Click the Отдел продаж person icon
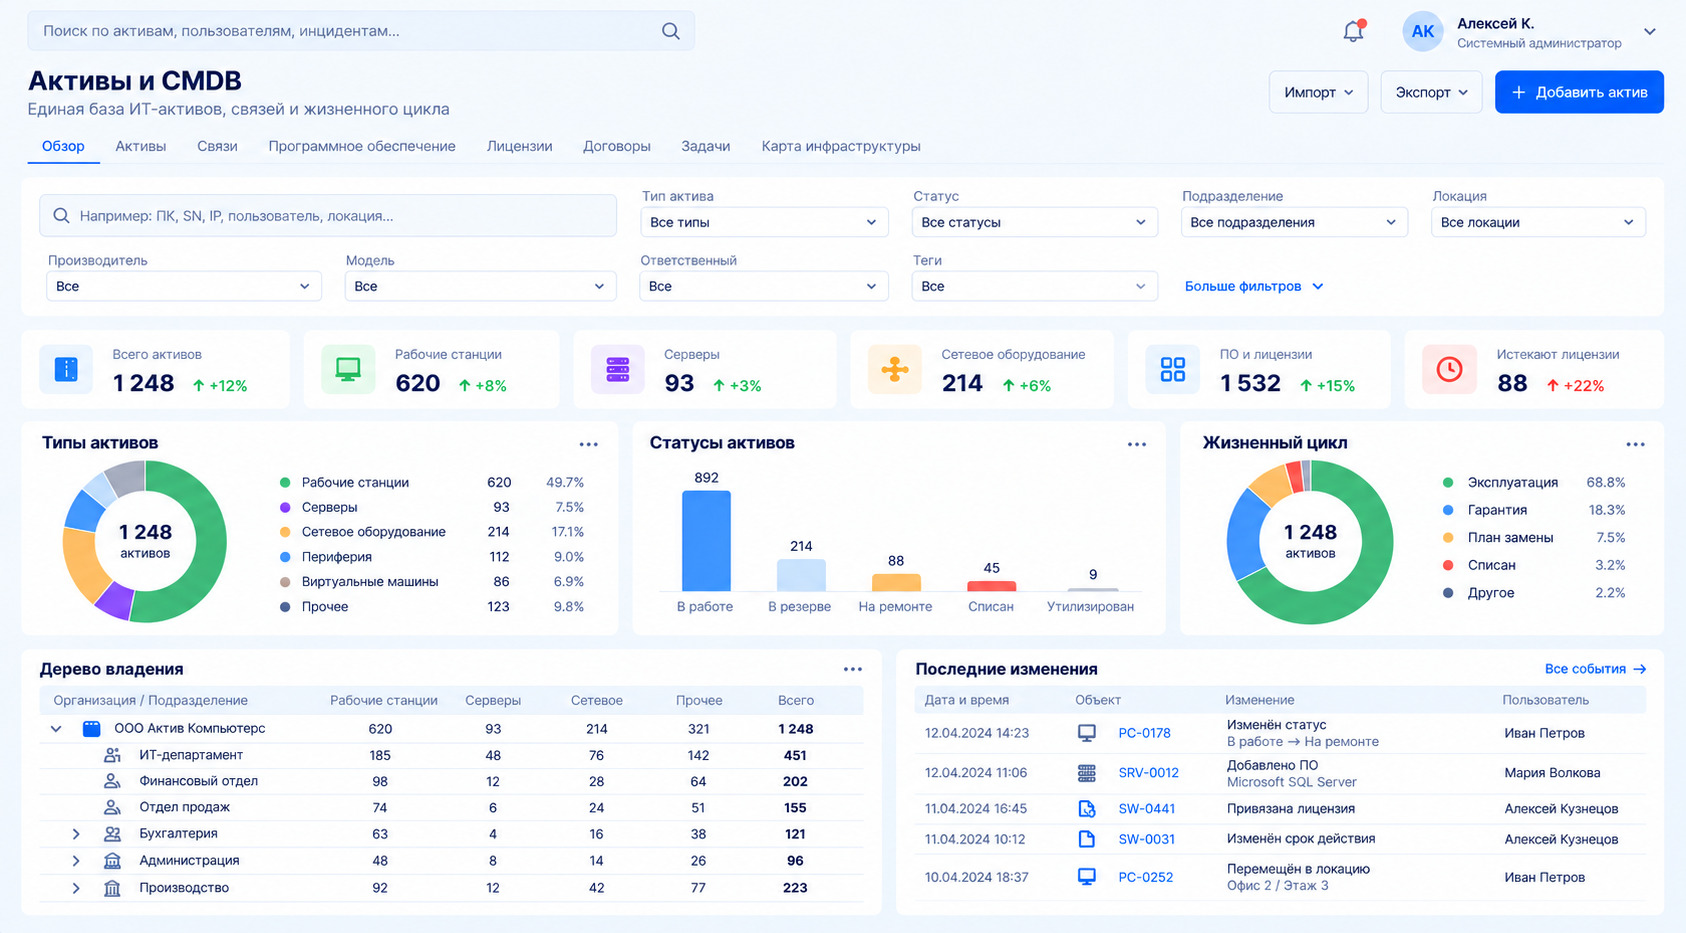The image size is (1686, 933). pos(112,807)
